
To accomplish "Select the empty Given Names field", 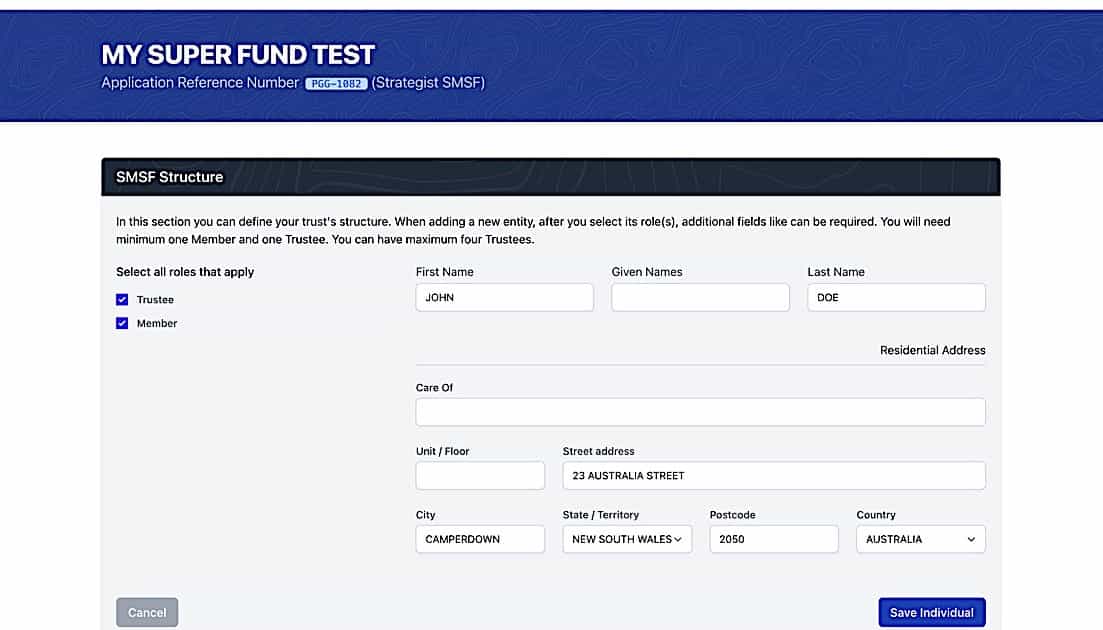I will 700,297.
